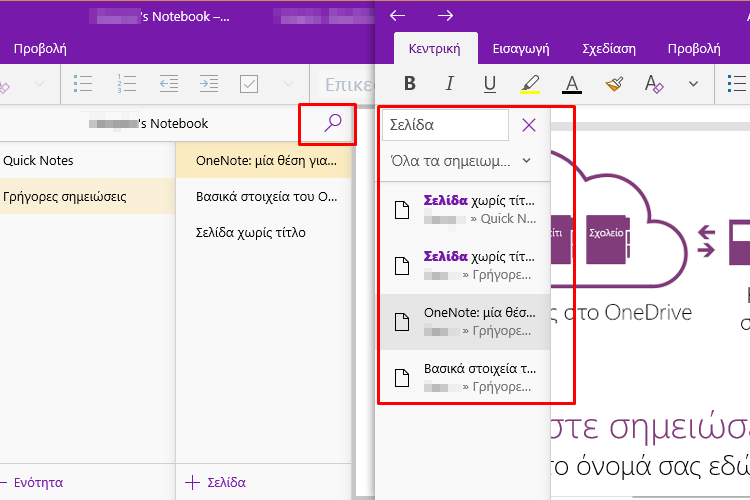Add a new page with + Σελίδα
The image size is (750, 500).
215,482
